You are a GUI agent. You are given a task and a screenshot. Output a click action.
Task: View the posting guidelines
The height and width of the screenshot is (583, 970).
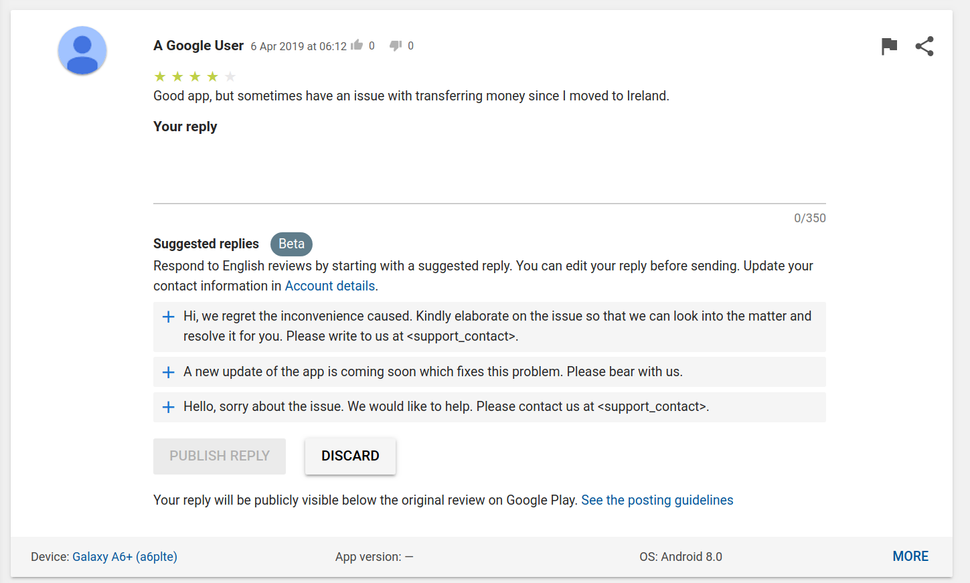click(657, 499)
